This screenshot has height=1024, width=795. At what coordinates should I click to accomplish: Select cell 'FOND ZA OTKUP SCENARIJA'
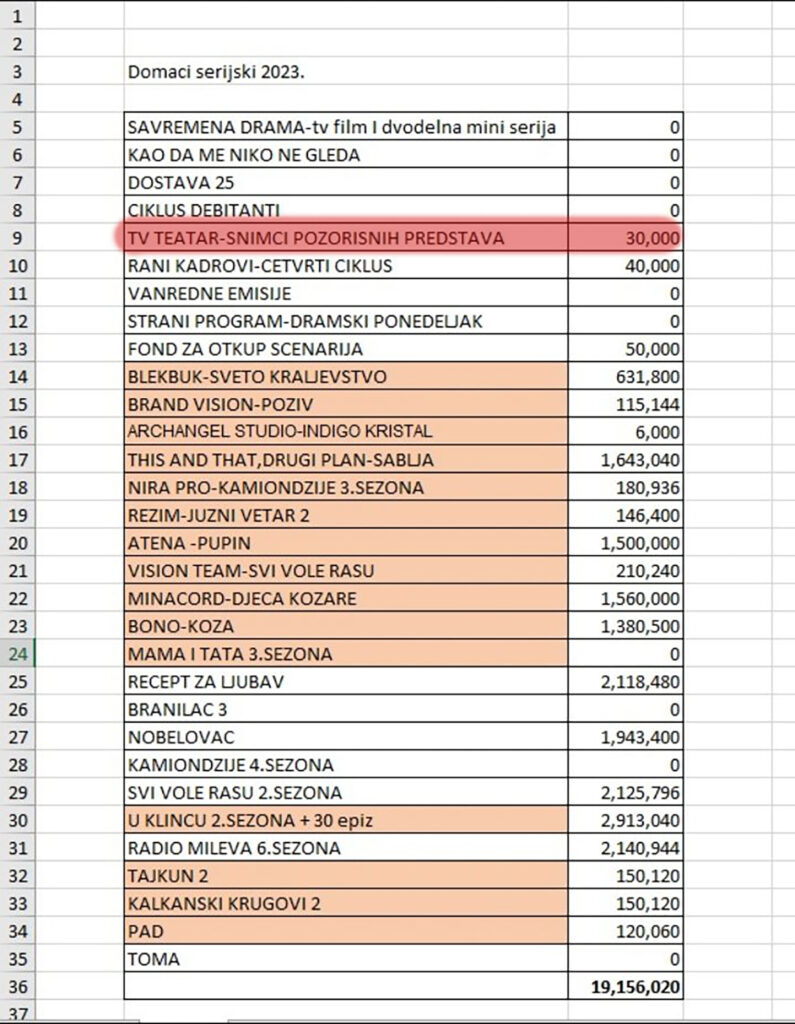pyautogui.click(x=346, y=349)
